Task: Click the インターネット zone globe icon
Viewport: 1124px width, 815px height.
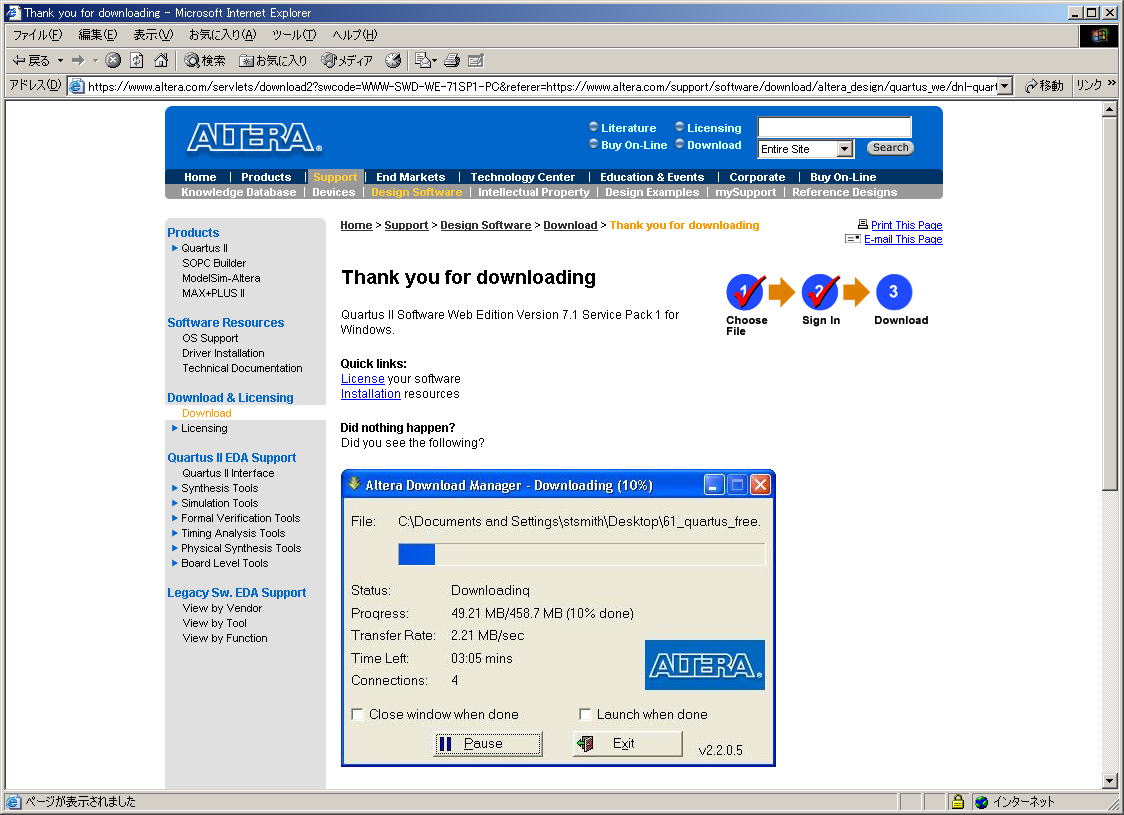Action: click(981, 801)
